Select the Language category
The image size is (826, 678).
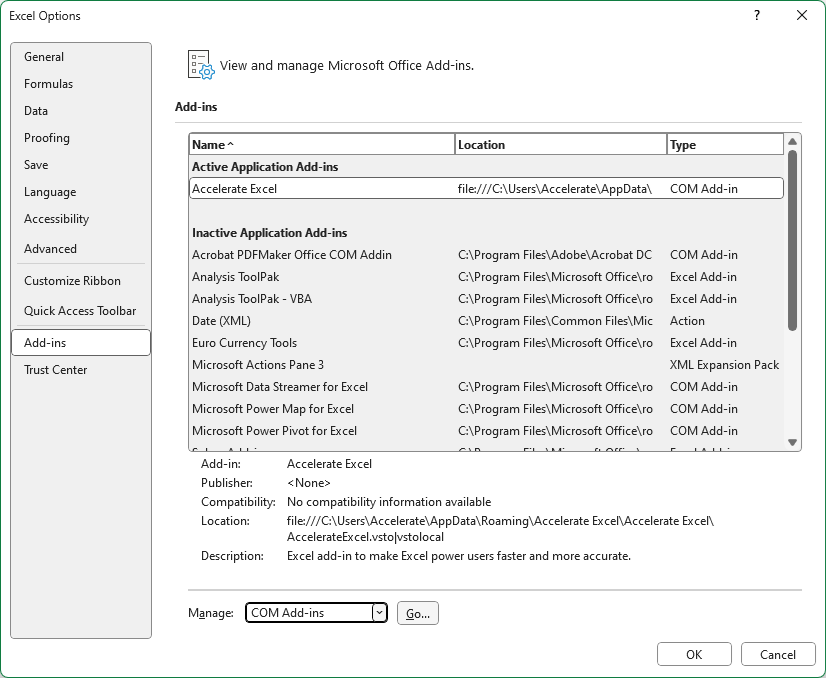click(81, 192)
